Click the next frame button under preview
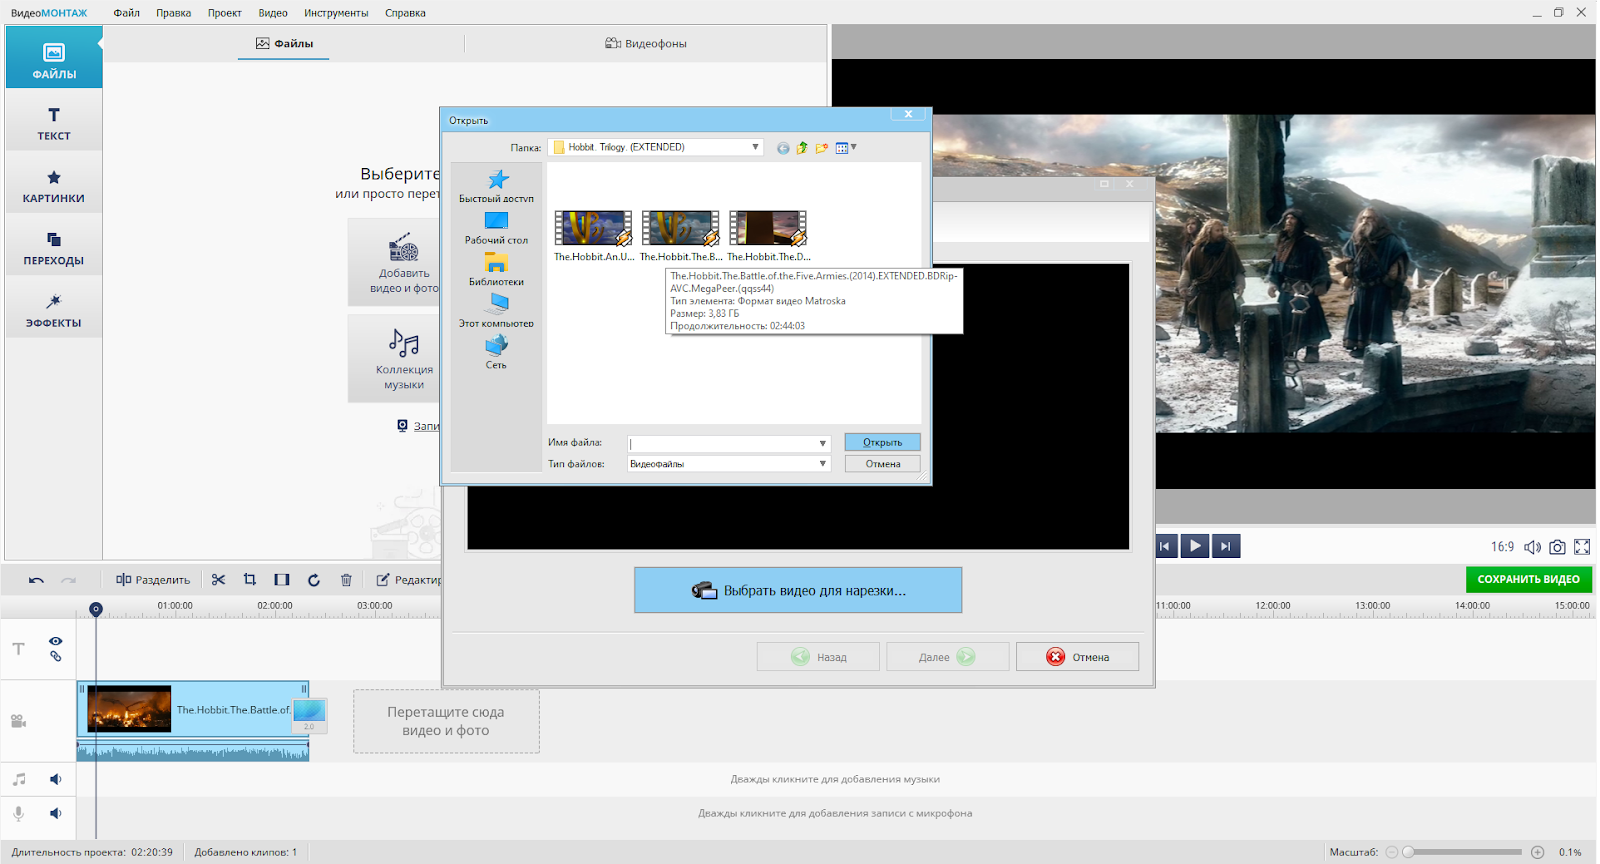This screenshot has height=864, width=1600. tap(1226, 546)
